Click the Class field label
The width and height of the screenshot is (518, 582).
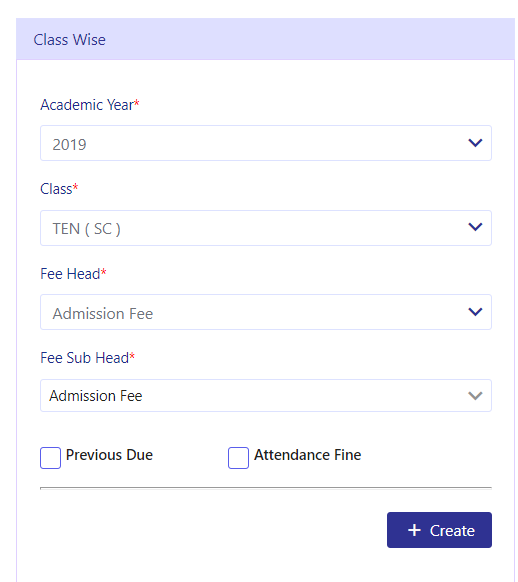click(59, 189)
